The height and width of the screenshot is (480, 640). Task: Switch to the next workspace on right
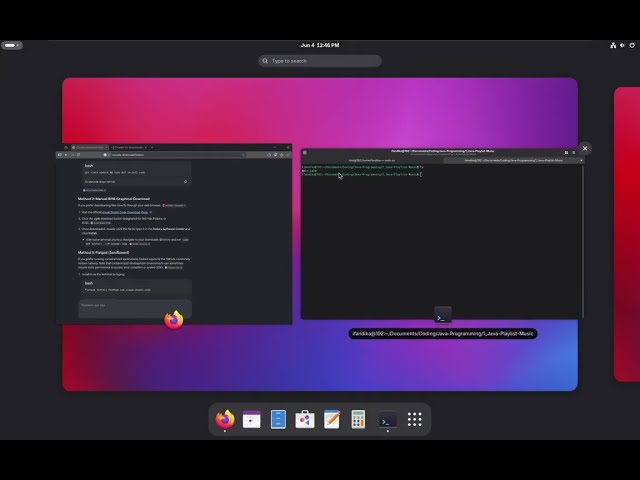tap(627, 234)
